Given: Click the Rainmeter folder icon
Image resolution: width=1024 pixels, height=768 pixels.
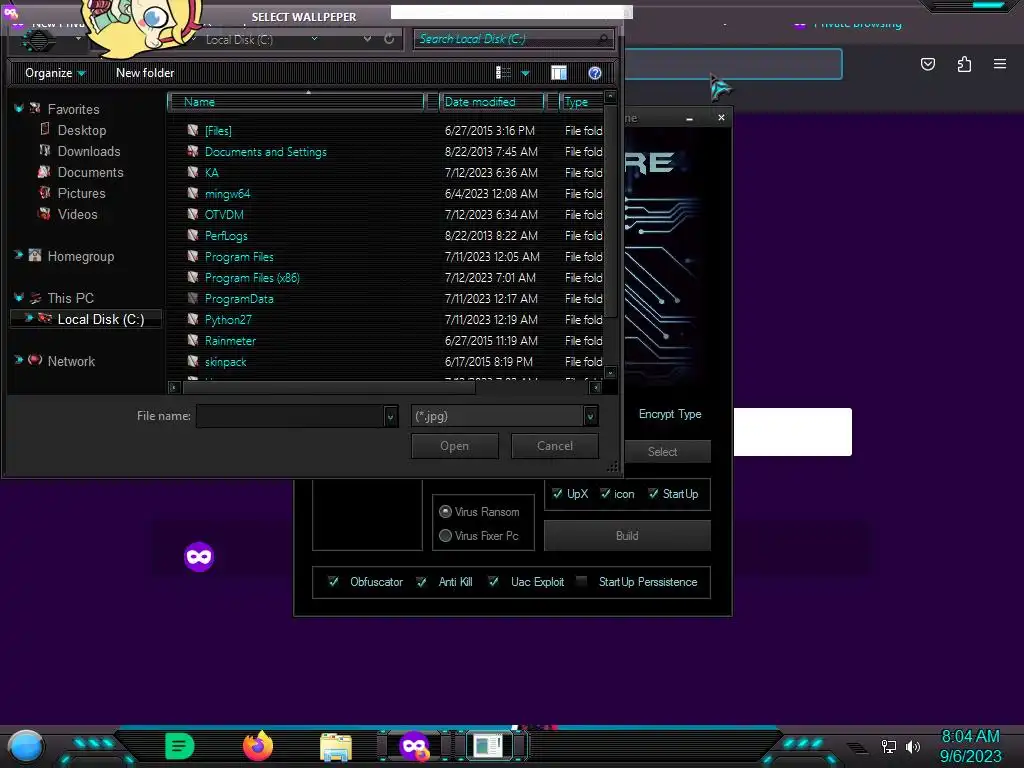Looking at the screenshot, I should click(193, 340).
